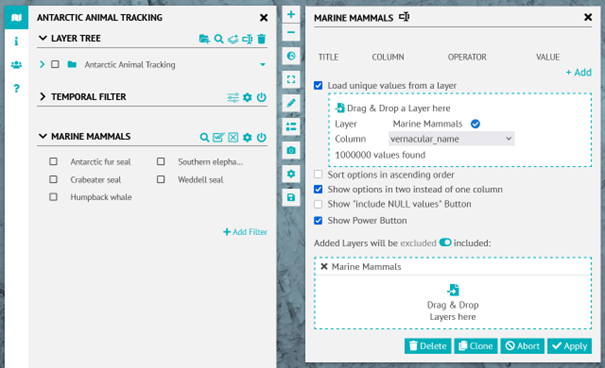Zoom in with the plus map button
The image size is (605, 368).
291,15
